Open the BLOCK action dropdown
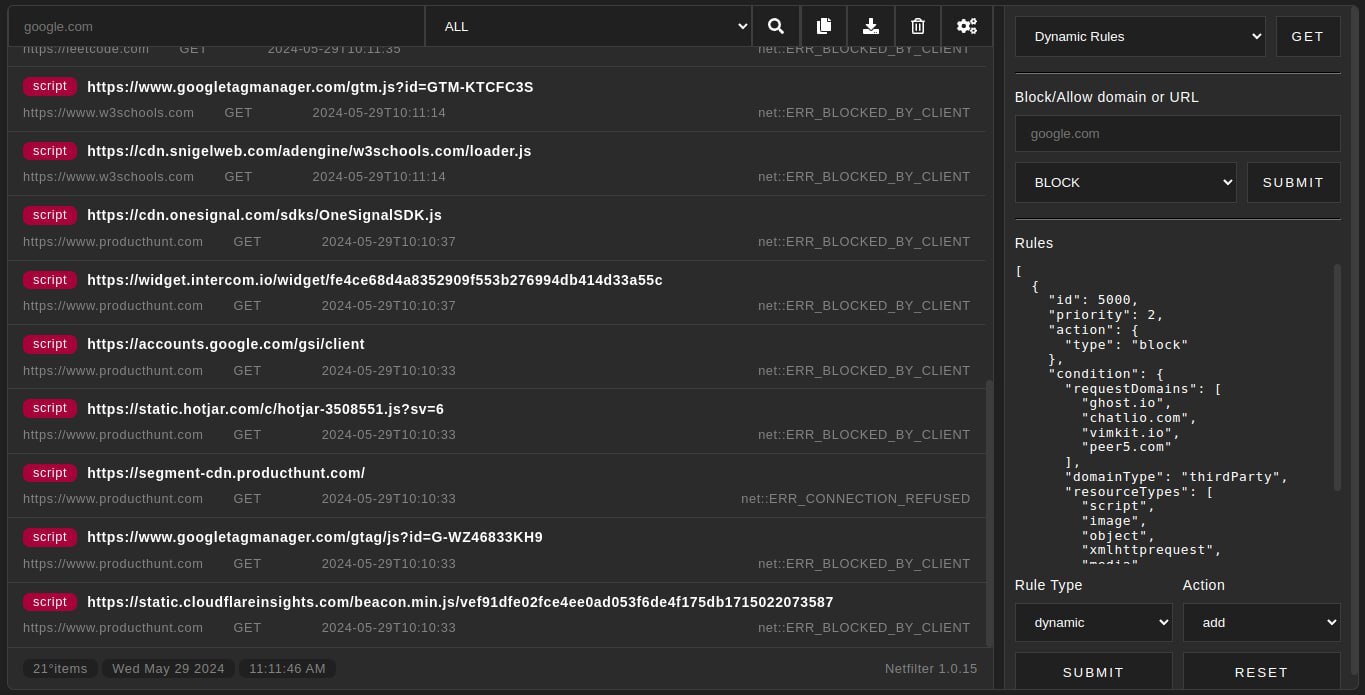This screenshot has width=1365, height=695. click(x=1125, y=182)
